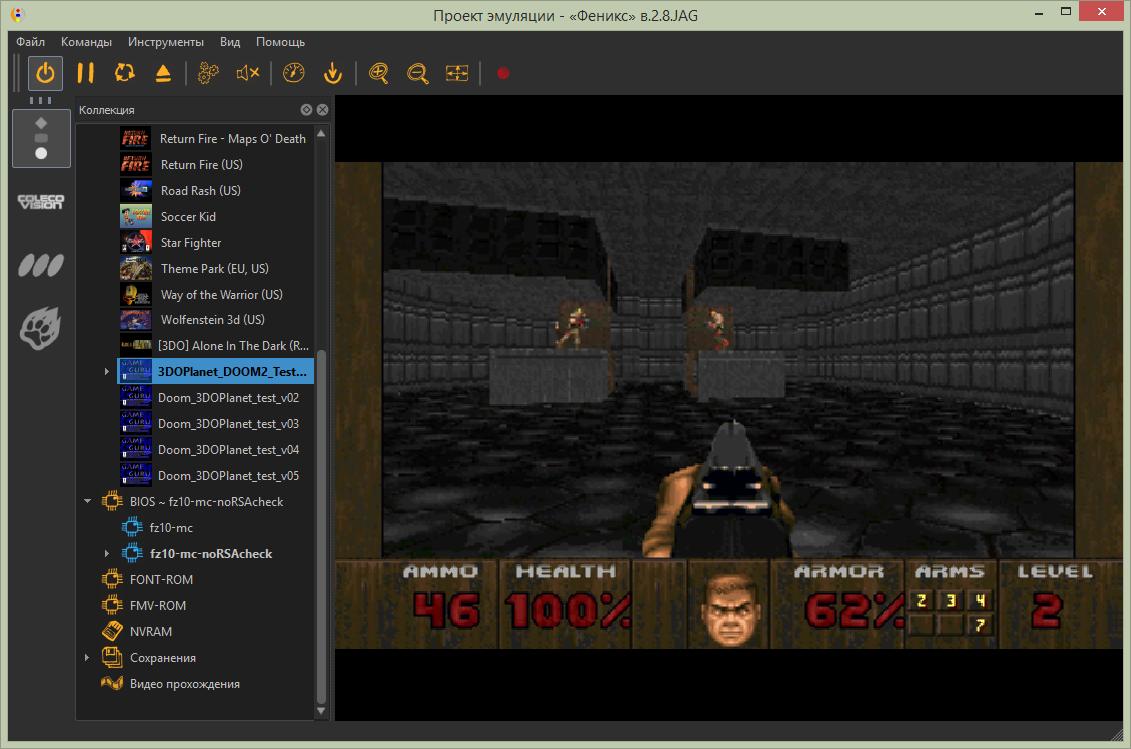Click the fz10-mc-noRSAcheck chip icon
Screen dimensions: 1131x749
click(x=132, y=553)
